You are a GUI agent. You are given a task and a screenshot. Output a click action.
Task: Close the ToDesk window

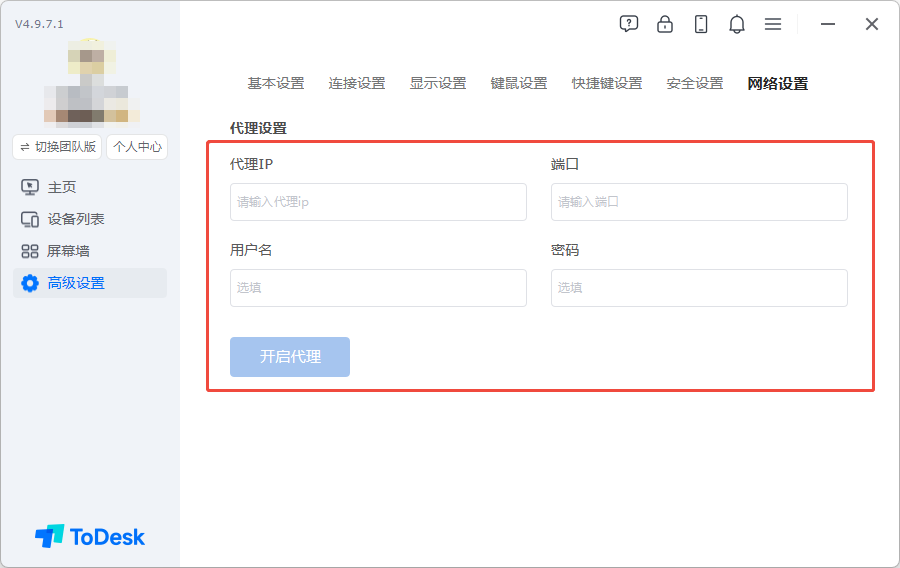pyautogui.click(x=872, y=24)
